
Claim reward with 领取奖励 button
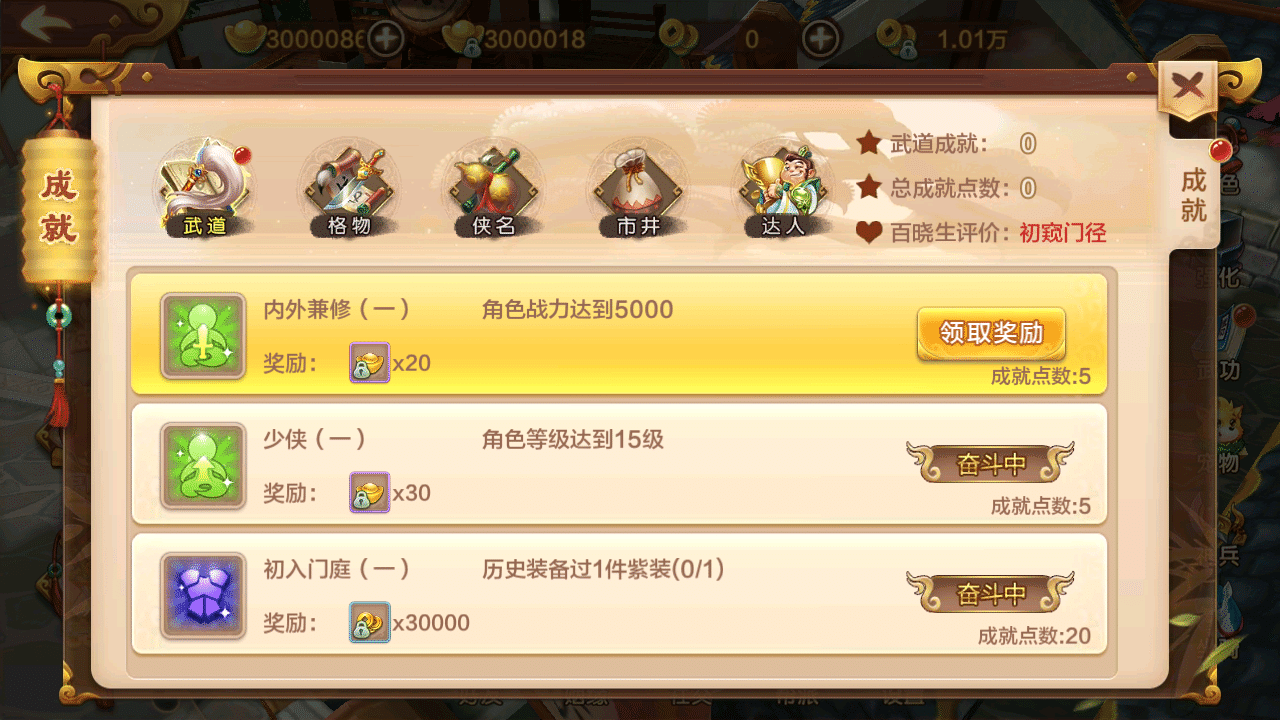coord(991,334)
